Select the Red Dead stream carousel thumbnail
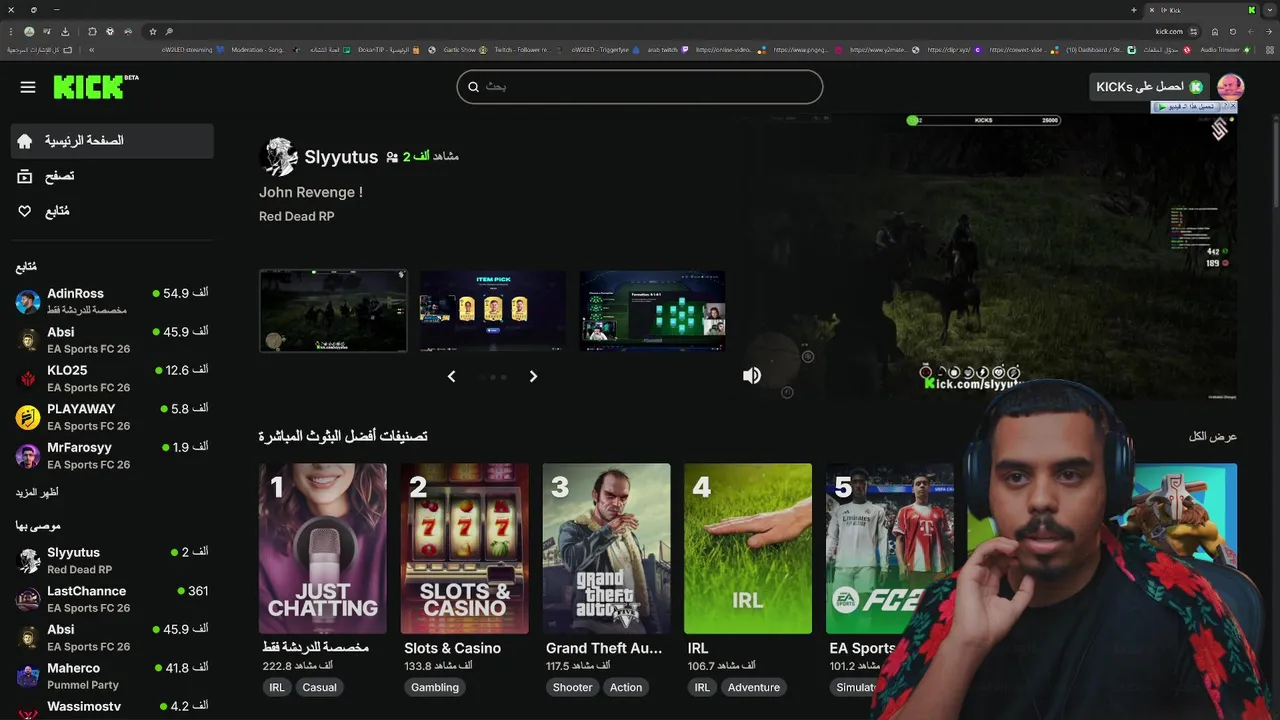 click(333, 310)
